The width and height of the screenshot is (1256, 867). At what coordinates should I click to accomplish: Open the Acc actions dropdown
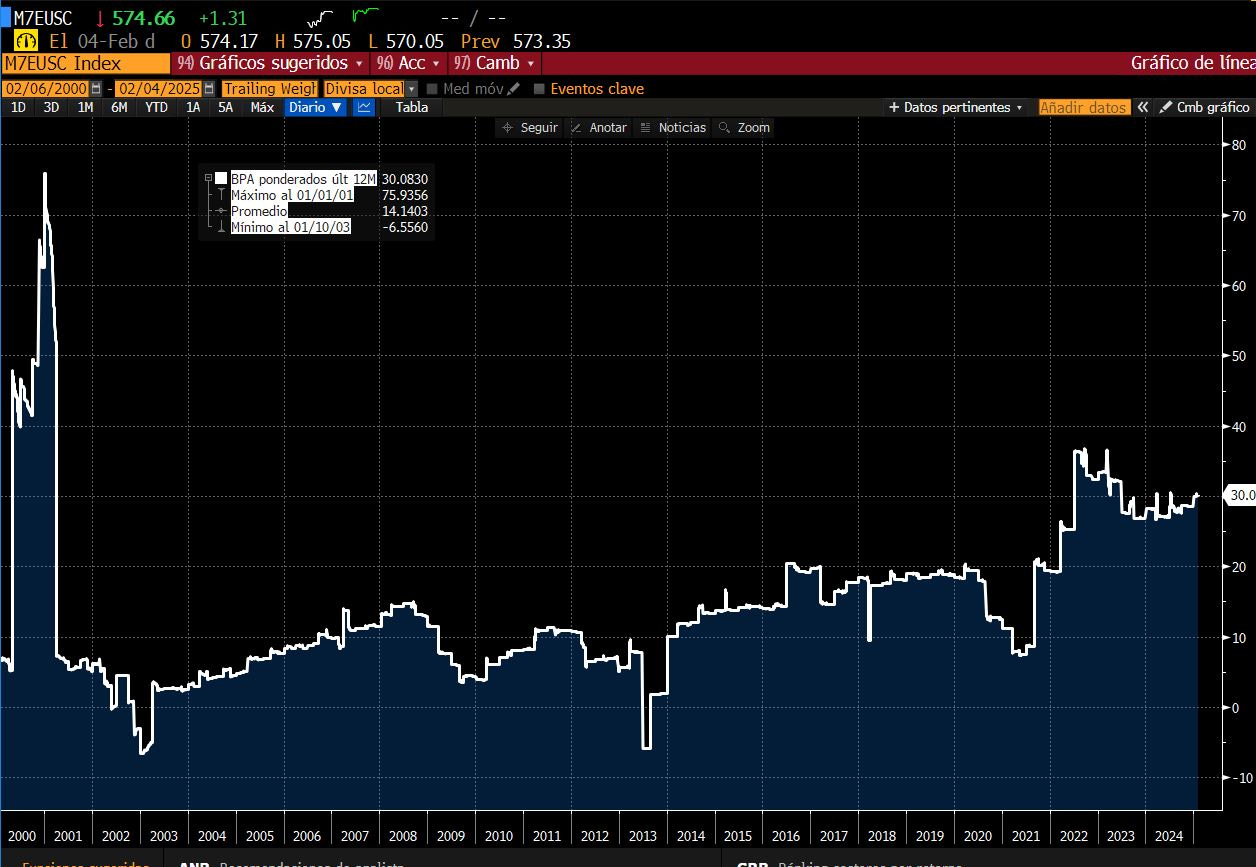(x=410, y=62)
